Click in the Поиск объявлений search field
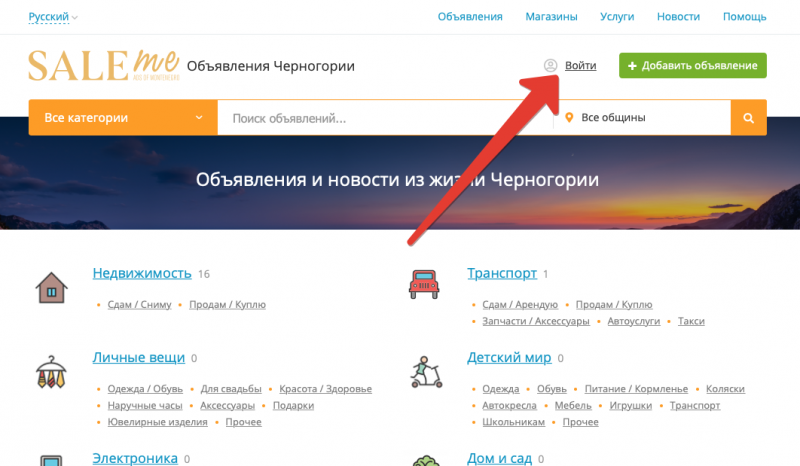This screenshot has width=800, height=466. tap(385, 118)
